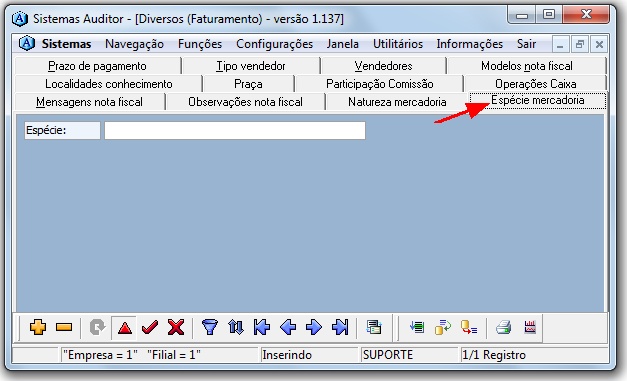The width and height of the screenshot is (627, 381).
Task: Jump to the last record
Action: pyautogui.click(x=340, y=327)
